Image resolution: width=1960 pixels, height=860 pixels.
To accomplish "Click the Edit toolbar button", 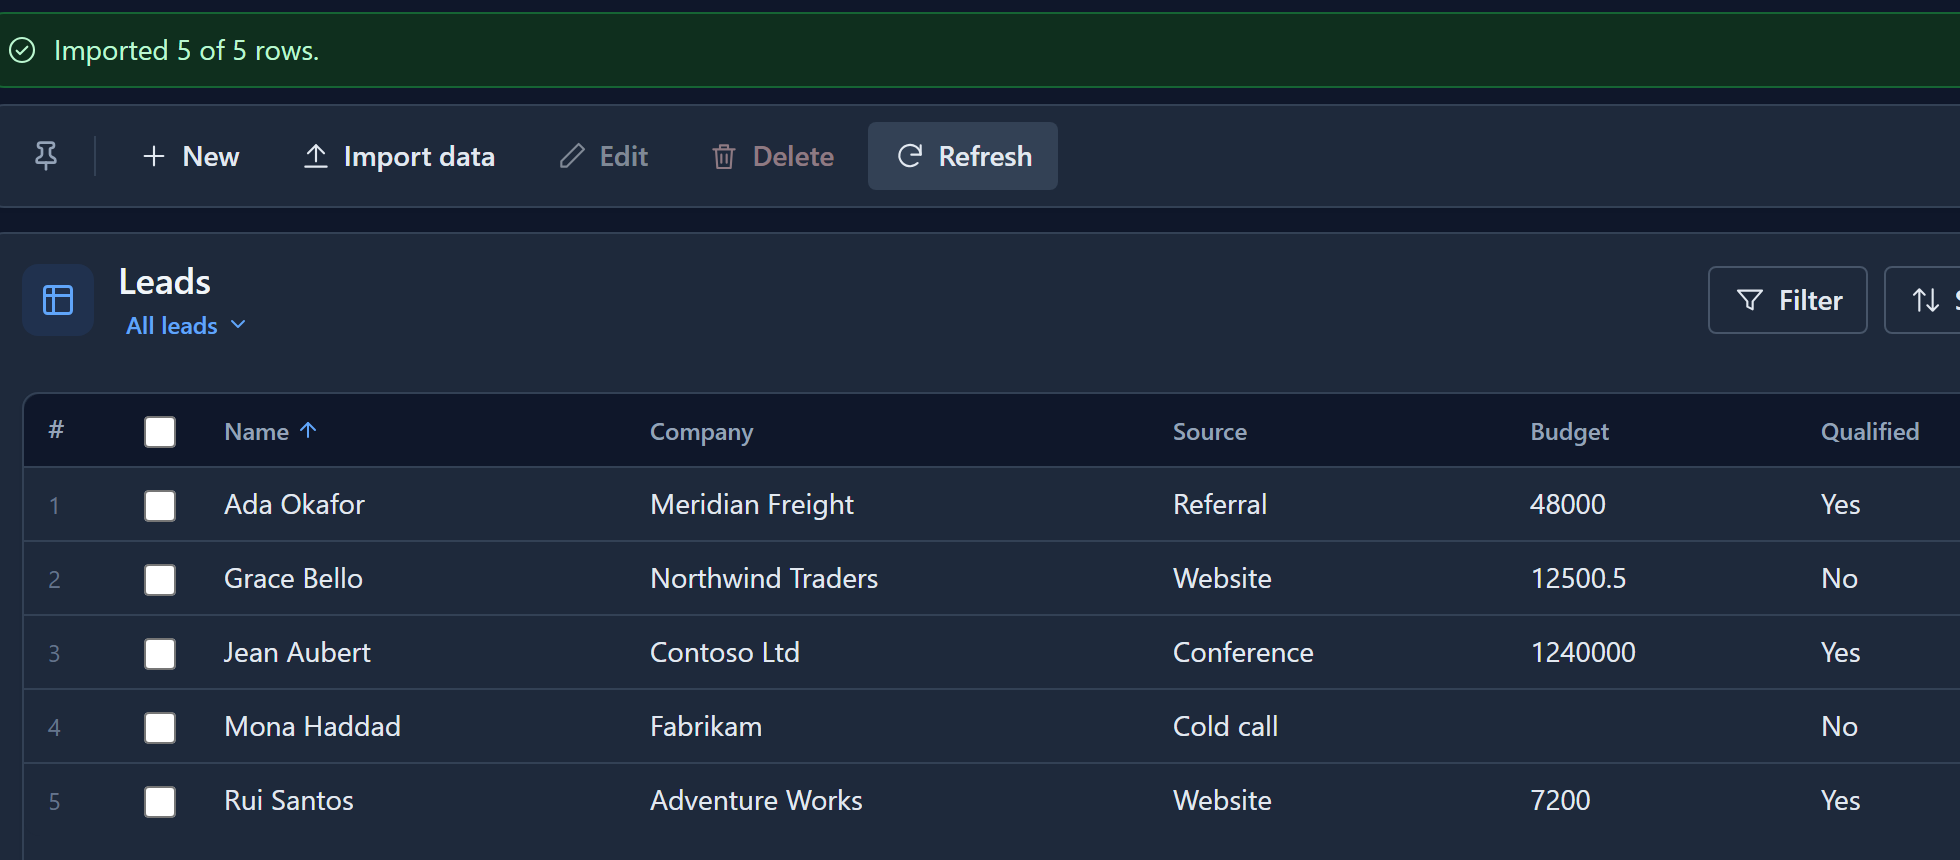I will click(x=604, y=156).
